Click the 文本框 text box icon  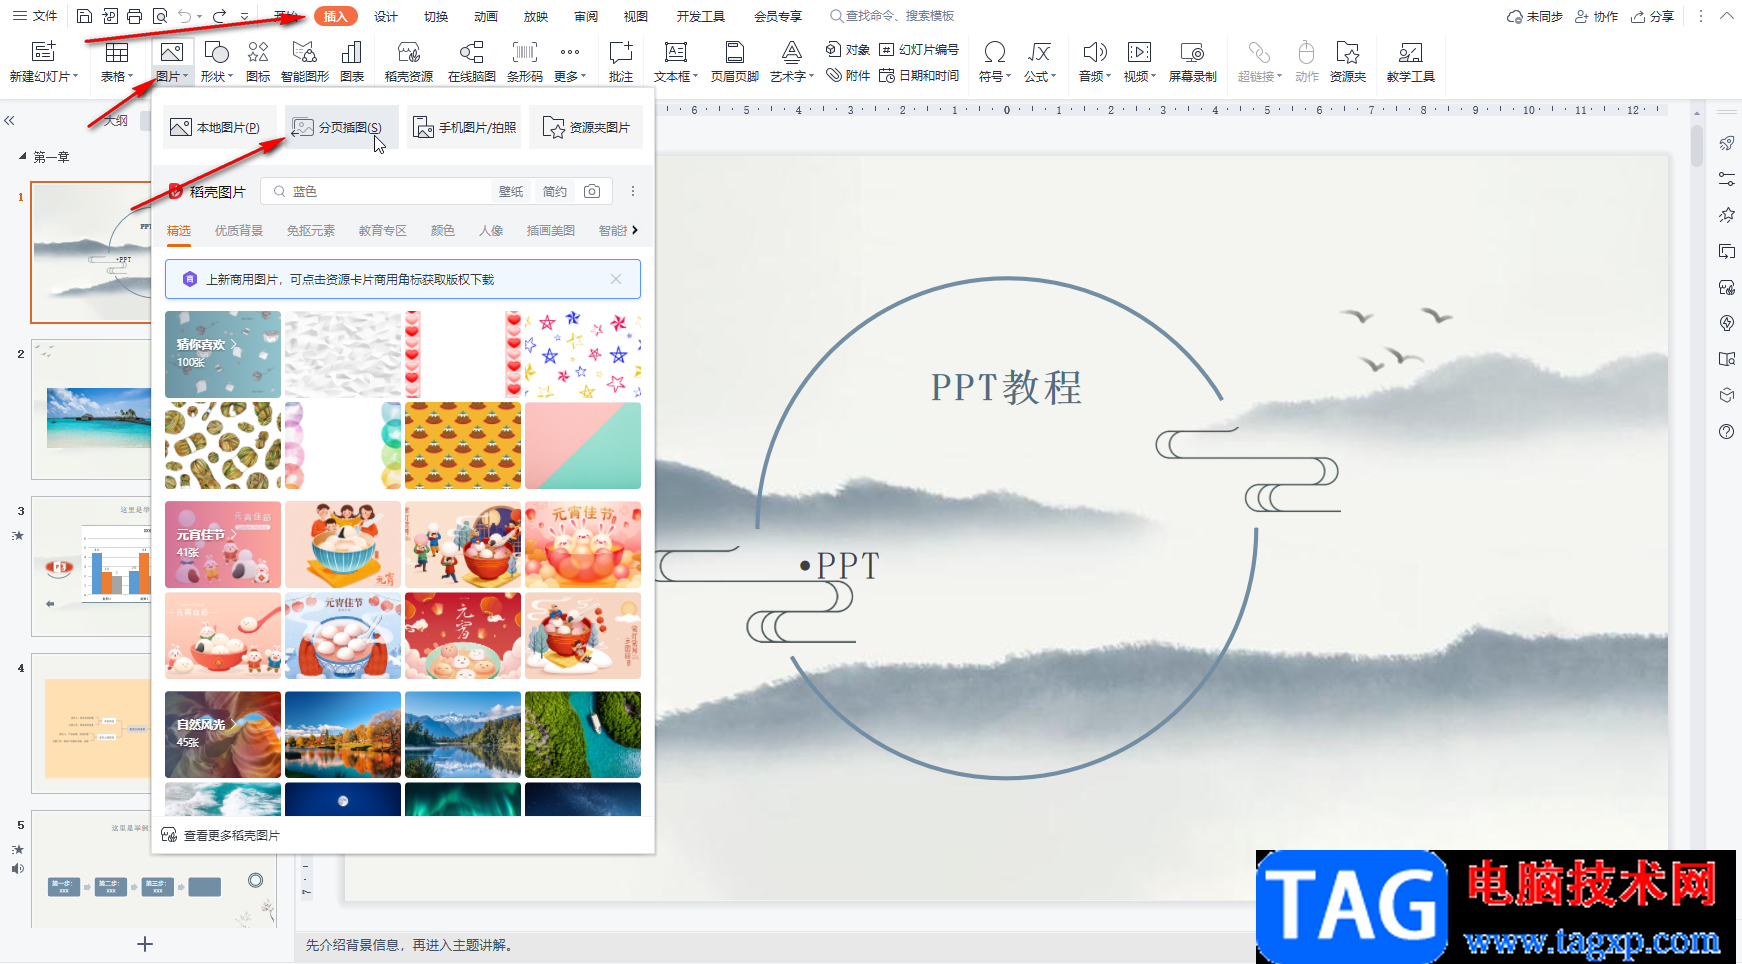point(676,52)
